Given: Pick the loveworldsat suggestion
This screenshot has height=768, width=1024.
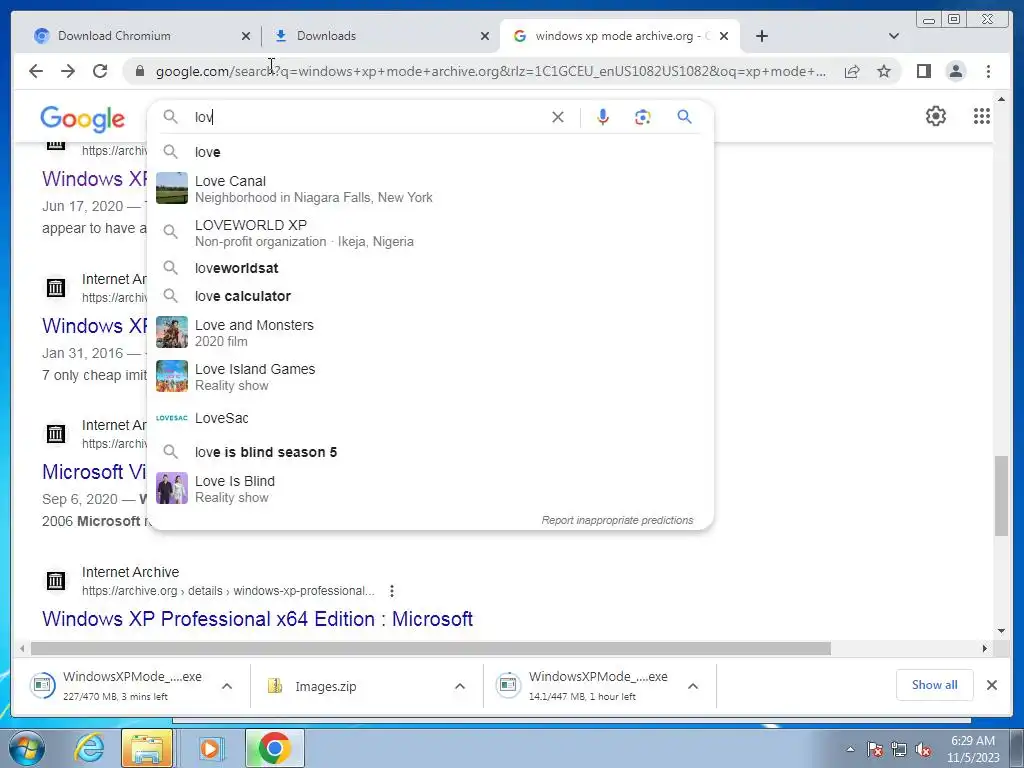Looking at the screenshot, I should [430, 268].
